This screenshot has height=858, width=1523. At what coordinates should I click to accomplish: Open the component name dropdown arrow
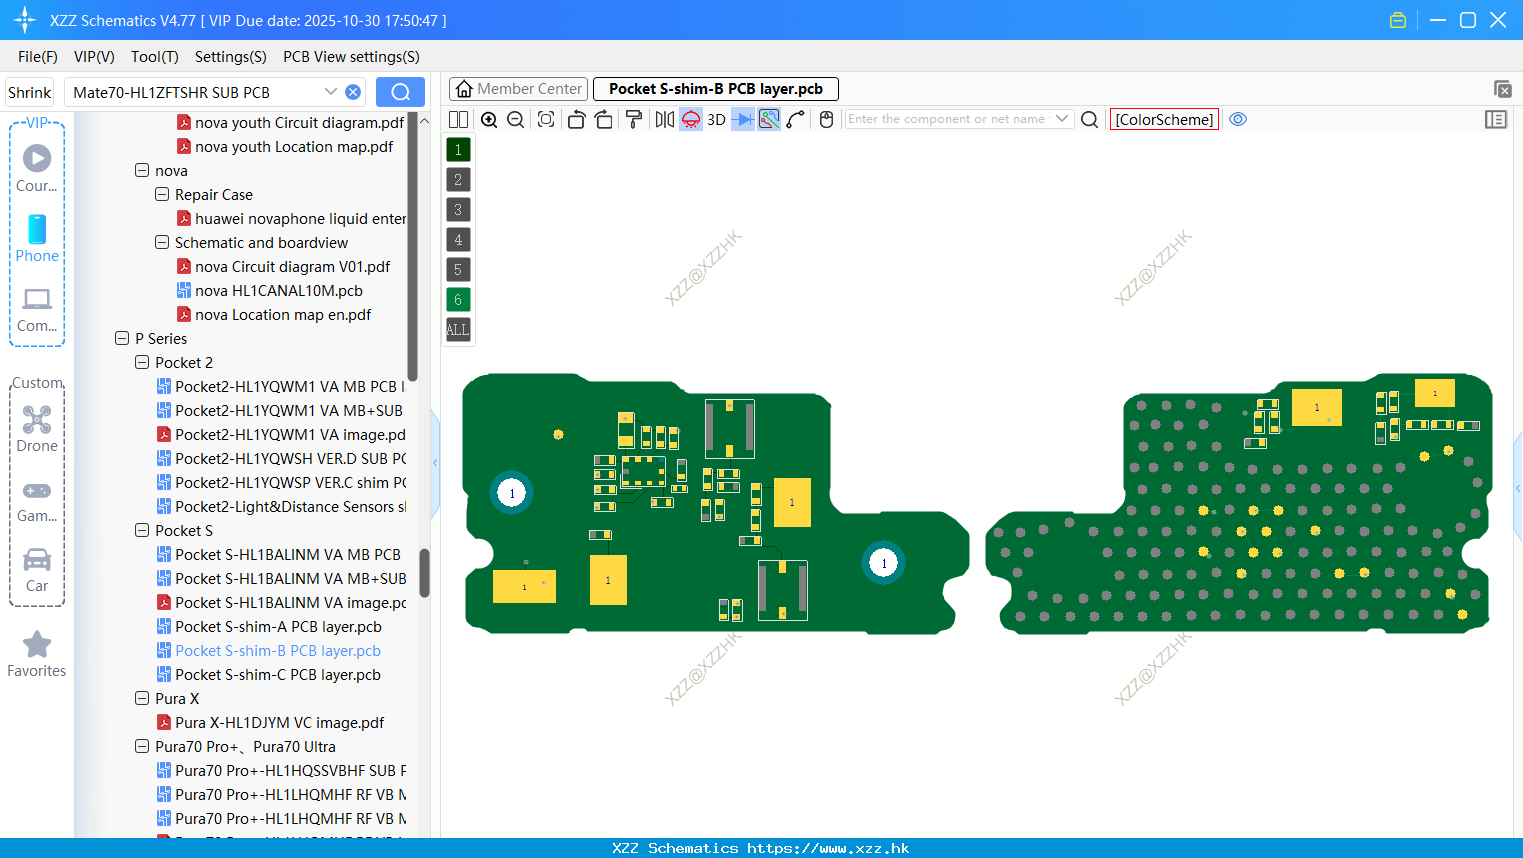[x=1062, y=119]
